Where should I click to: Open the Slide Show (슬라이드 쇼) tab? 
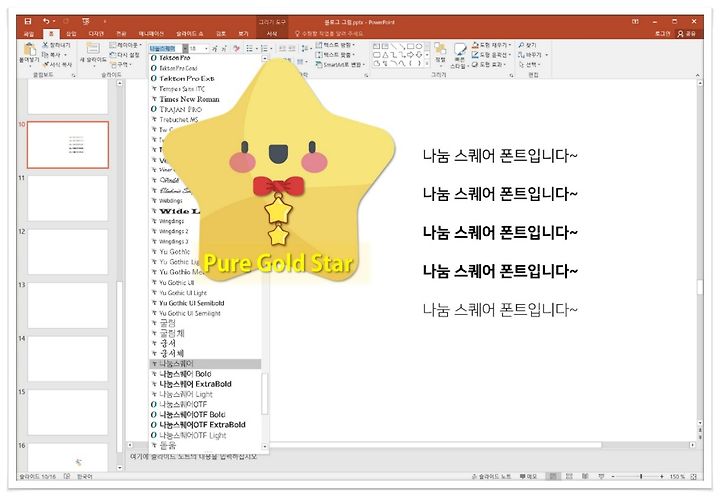189,34
